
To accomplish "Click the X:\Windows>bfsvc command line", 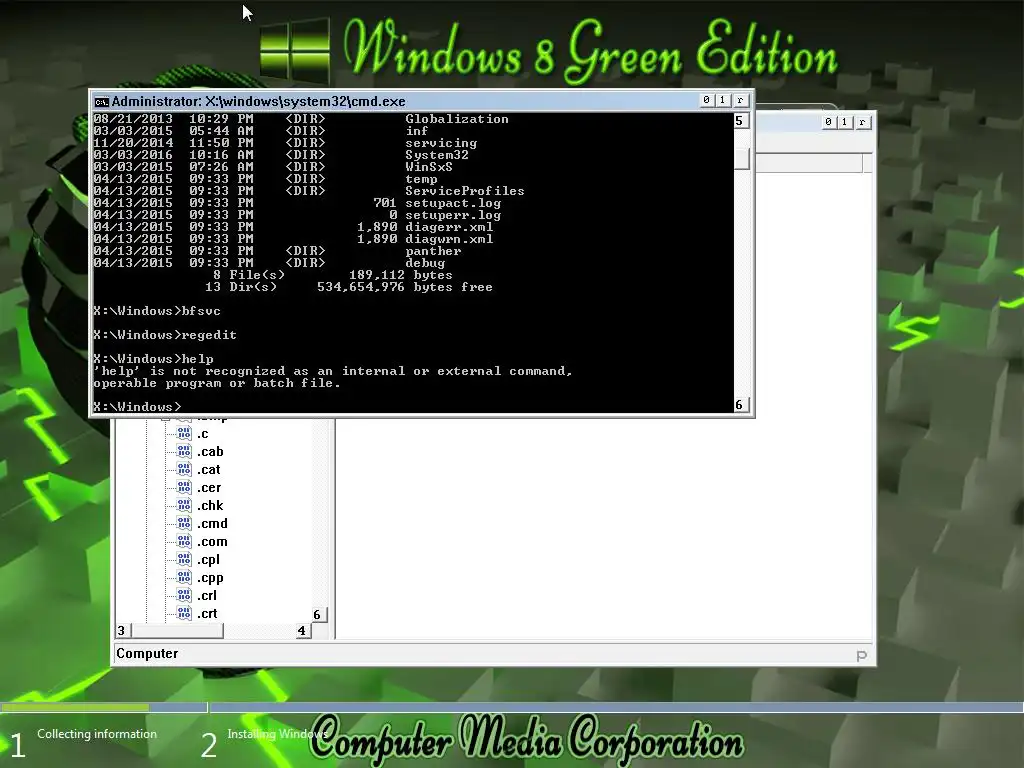I will pyautogui.click(x=157, y=311).
